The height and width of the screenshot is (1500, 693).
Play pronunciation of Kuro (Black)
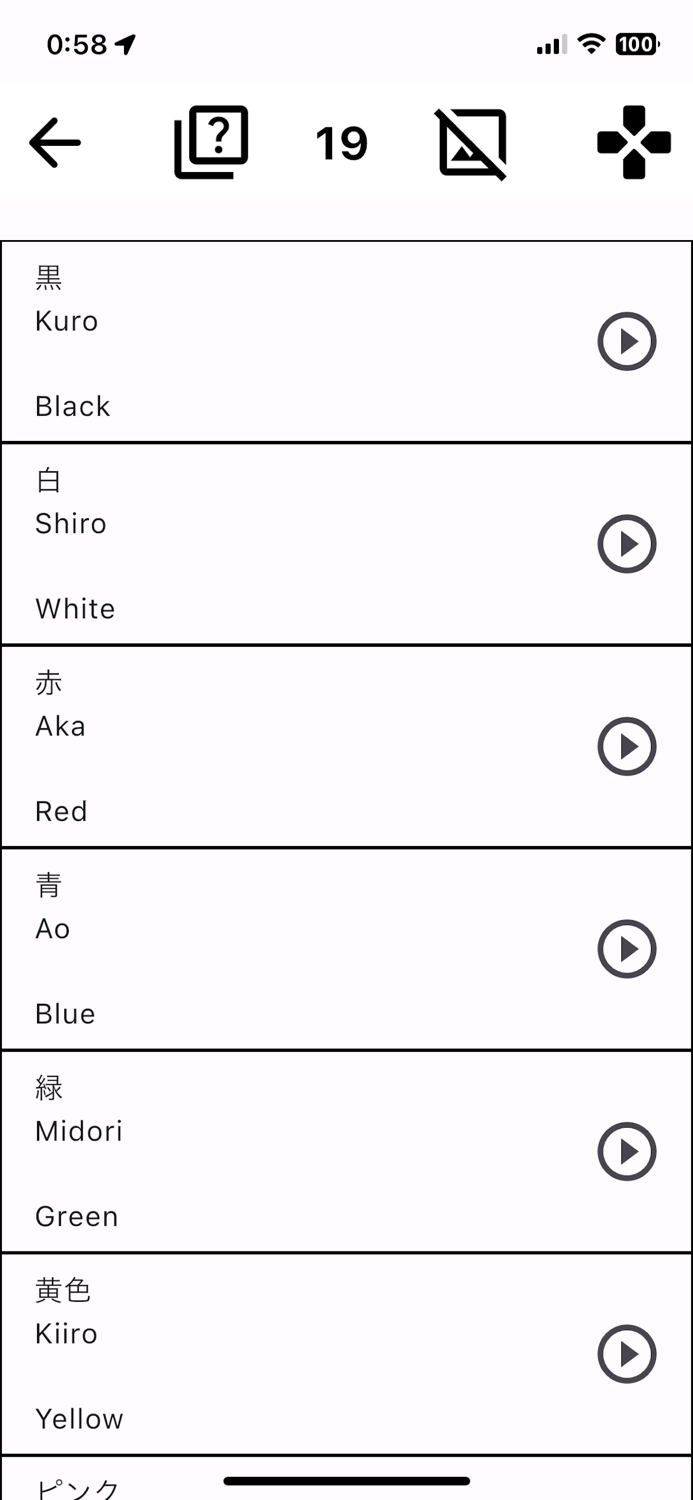coord(627,341)
